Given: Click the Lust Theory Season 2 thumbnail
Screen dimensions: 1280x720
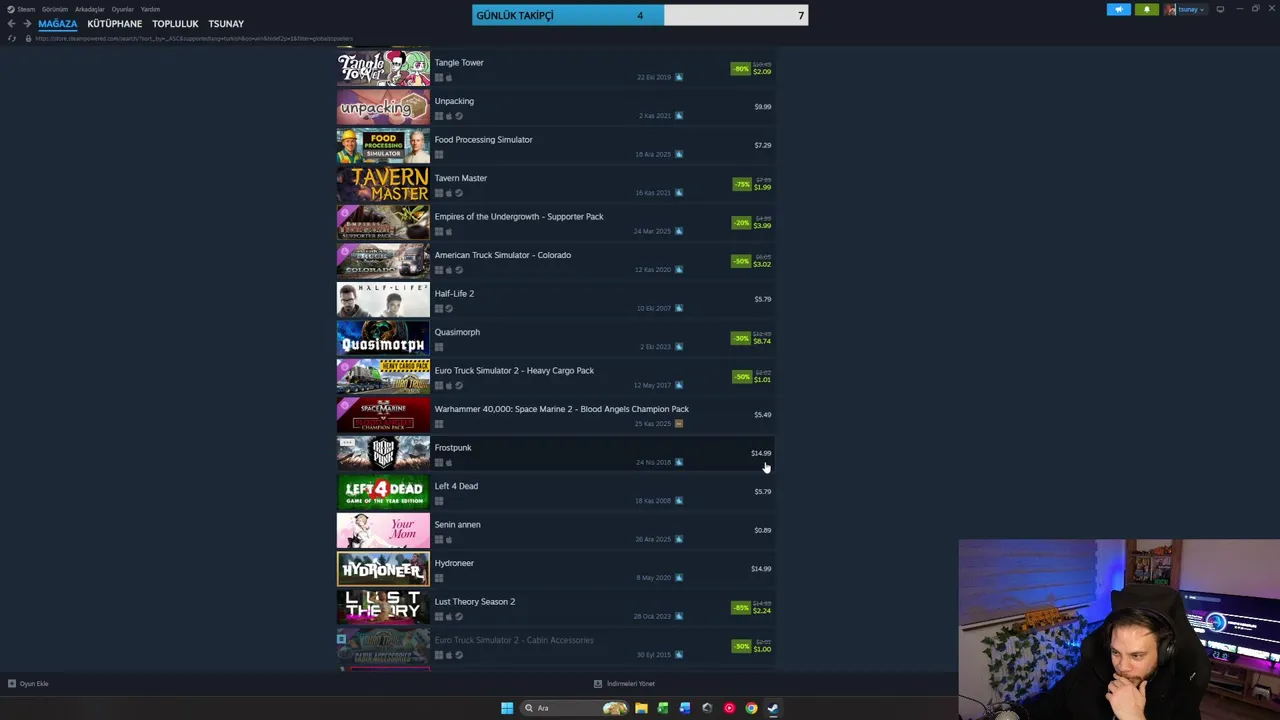Looking at the screenshot, I should [383, 608].
